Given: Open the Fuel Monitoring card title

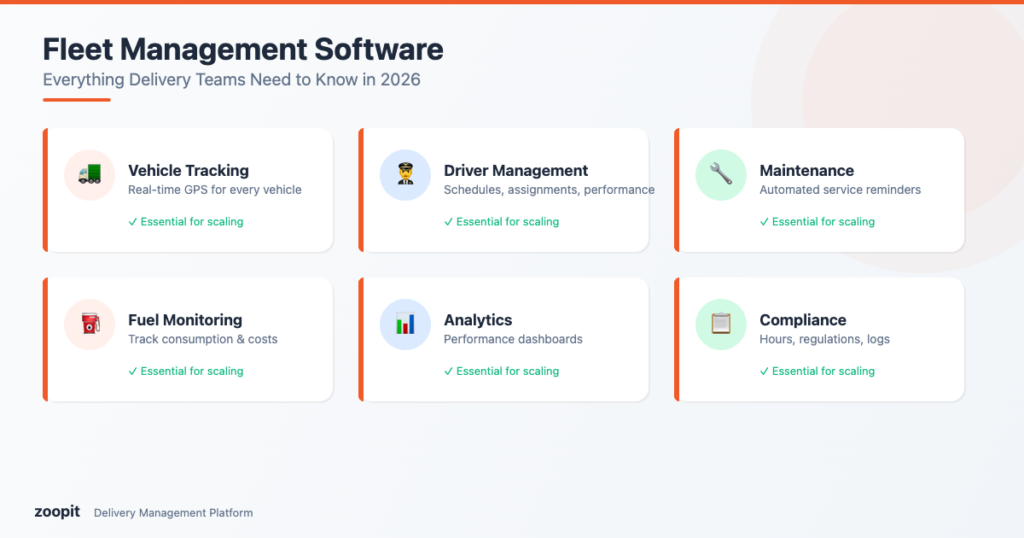Looking at the screenshot, I should pos(185,320).
